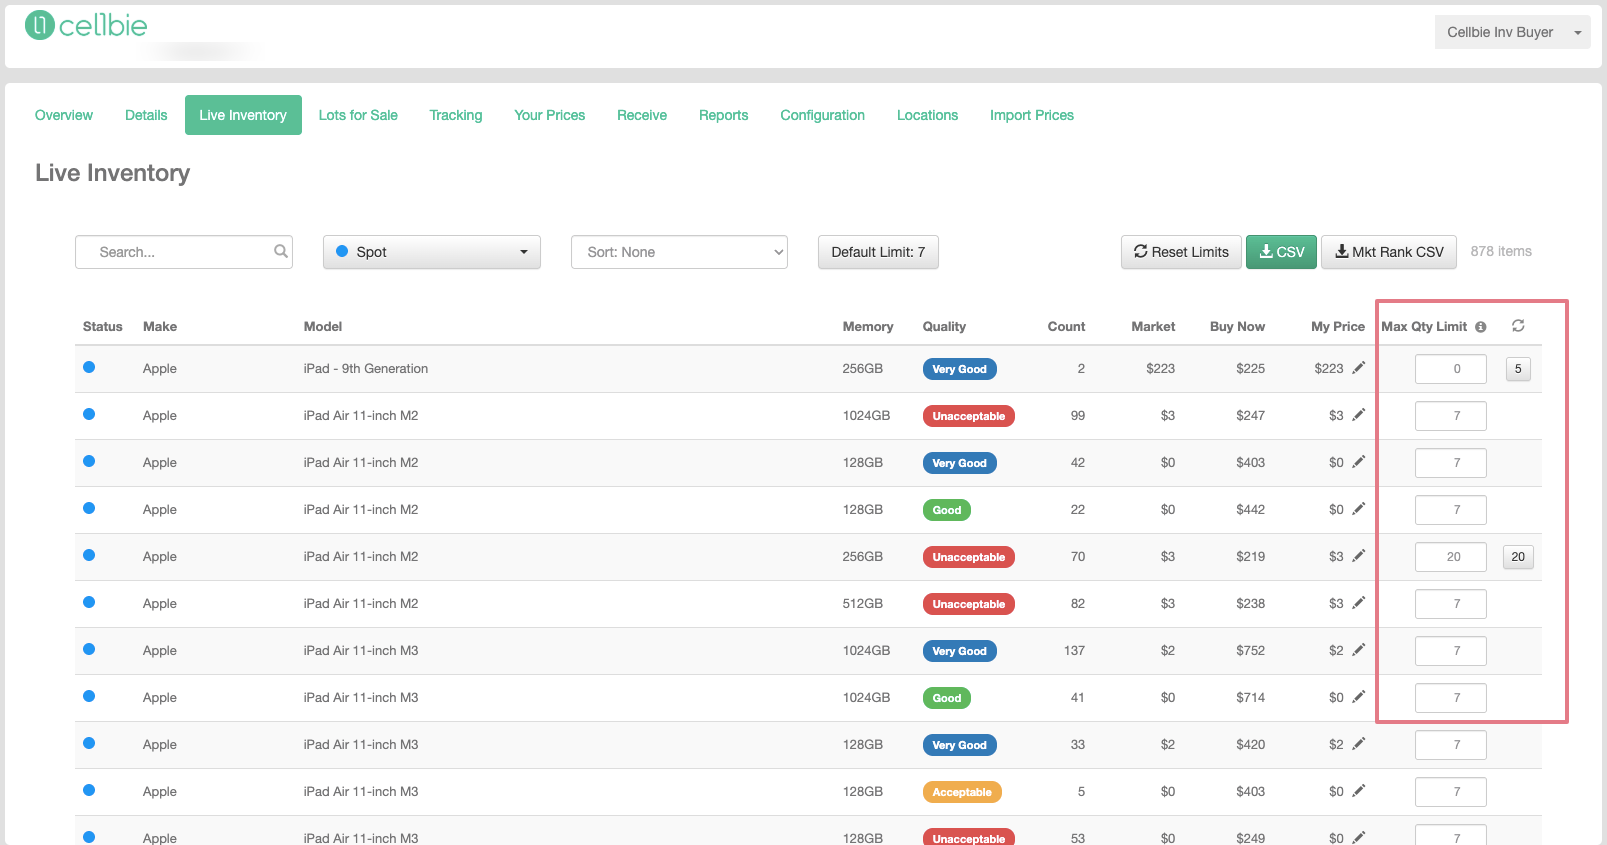The image size is (1607, 845).
Task: Open the Cellbie Inv Buyer account dropdown
Action: point(1512,32)
